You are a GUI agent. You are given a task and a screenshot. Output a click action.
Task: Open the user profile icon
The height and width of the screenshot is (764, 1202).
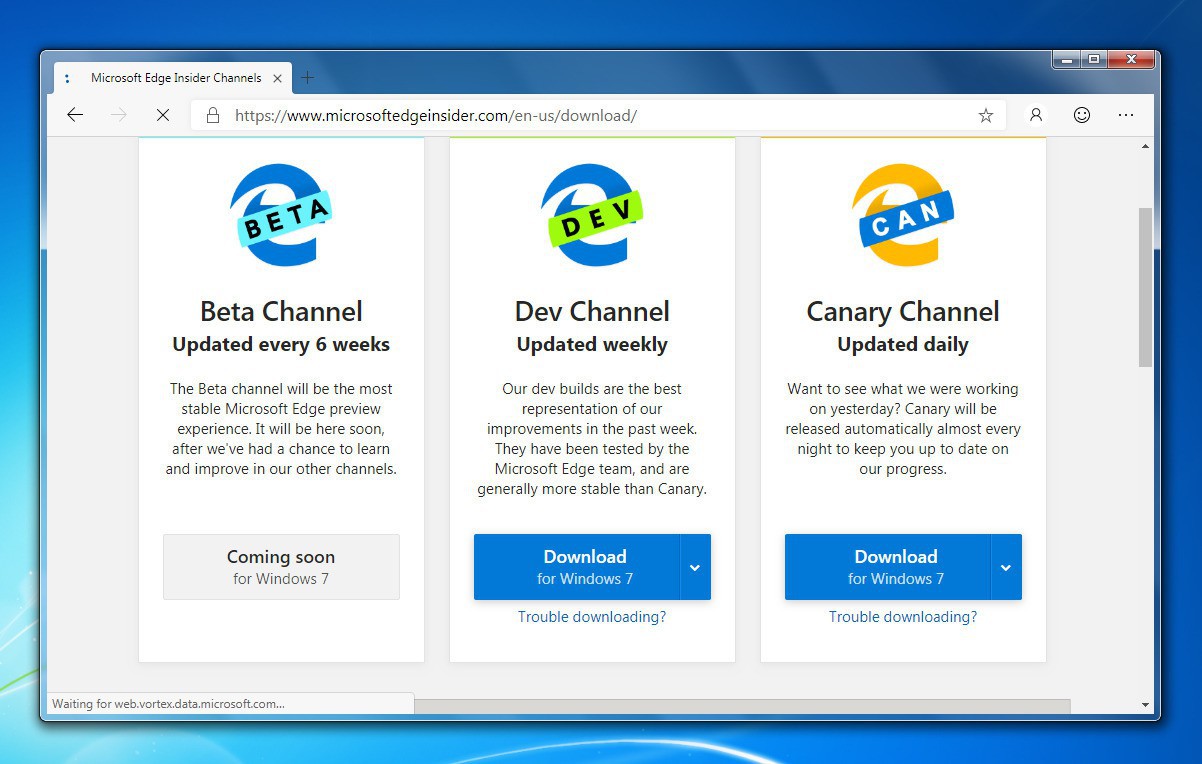point(1036,115)
